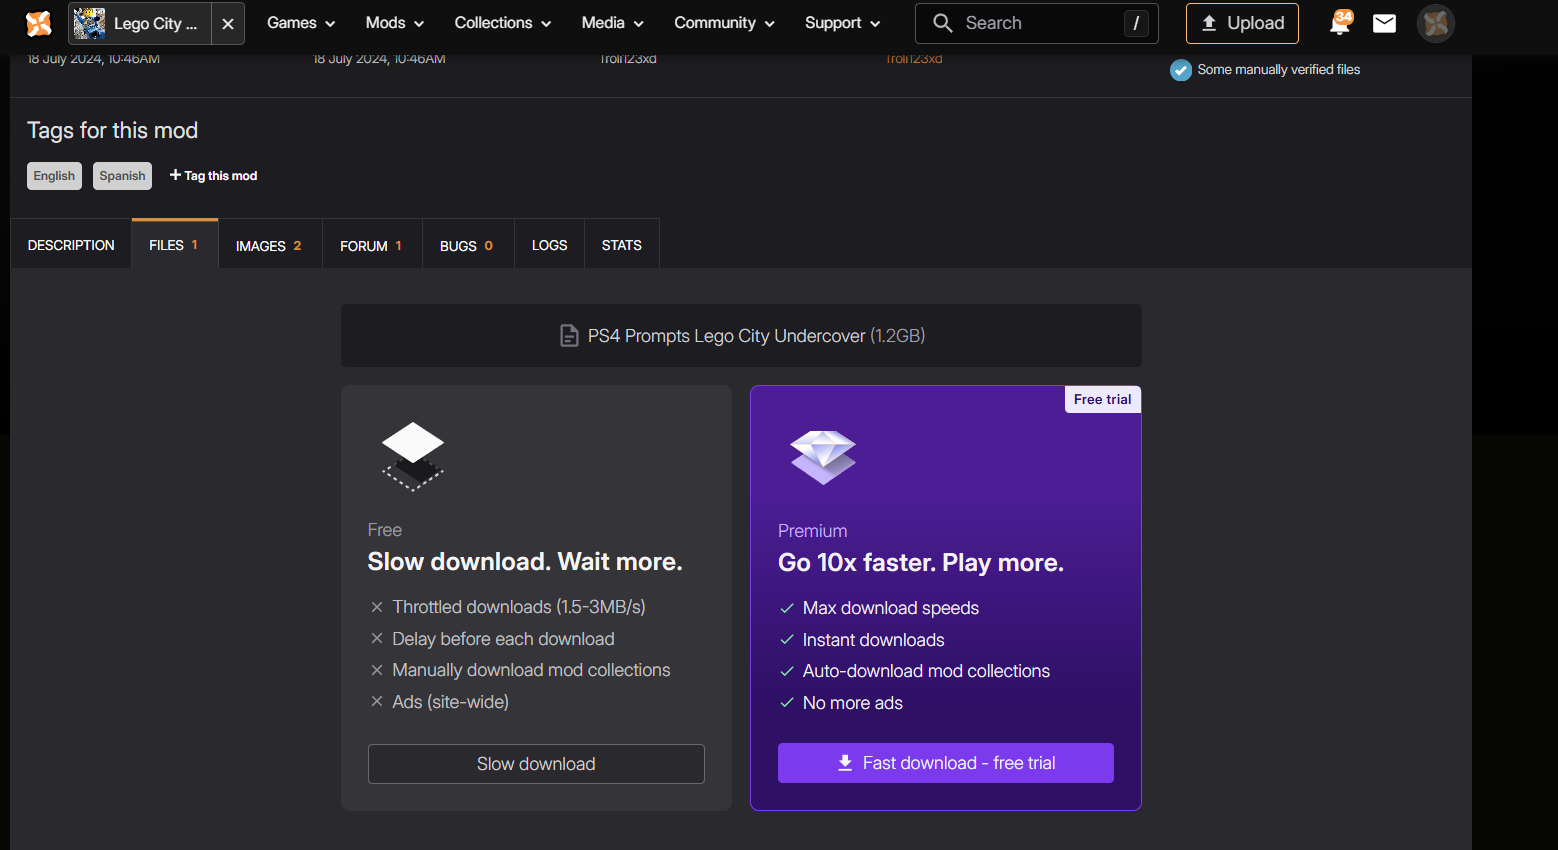Screen dimensions: 1558x850
Task: Open the user profile avatar
Action: (1436, 23)
